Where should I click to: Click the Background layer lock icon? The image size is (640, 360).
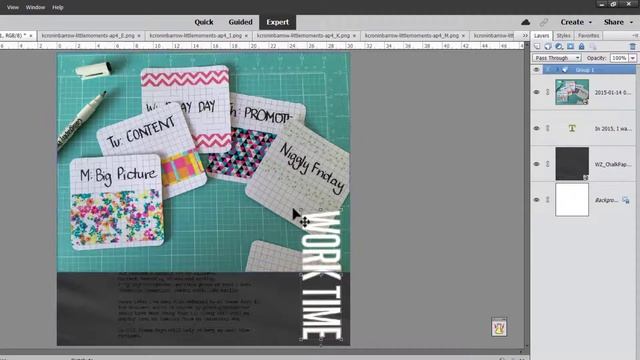coord(626,200)
